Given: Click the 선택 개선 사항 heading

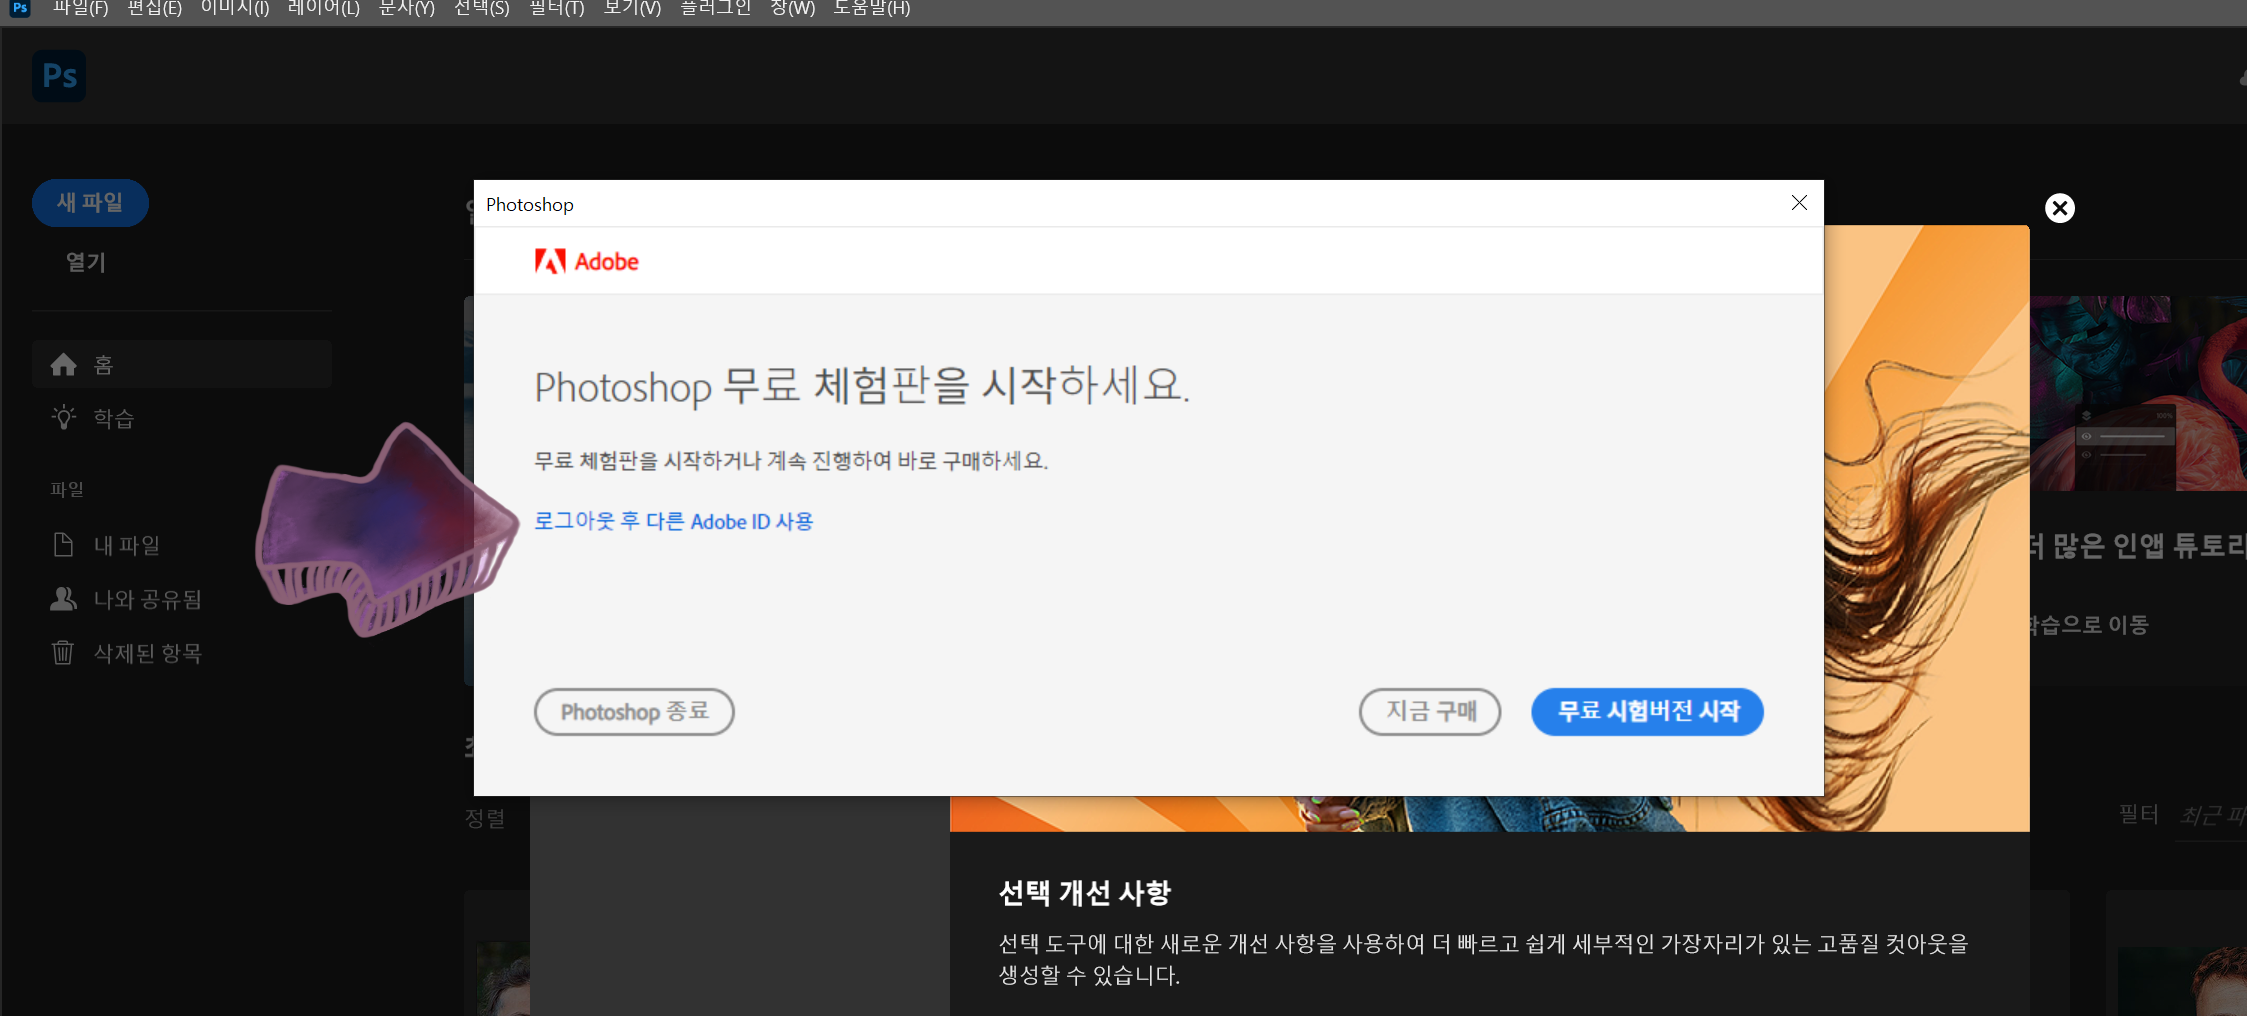Looking at the screenshot, I should pyautogui.click(x=1085, y=893).
